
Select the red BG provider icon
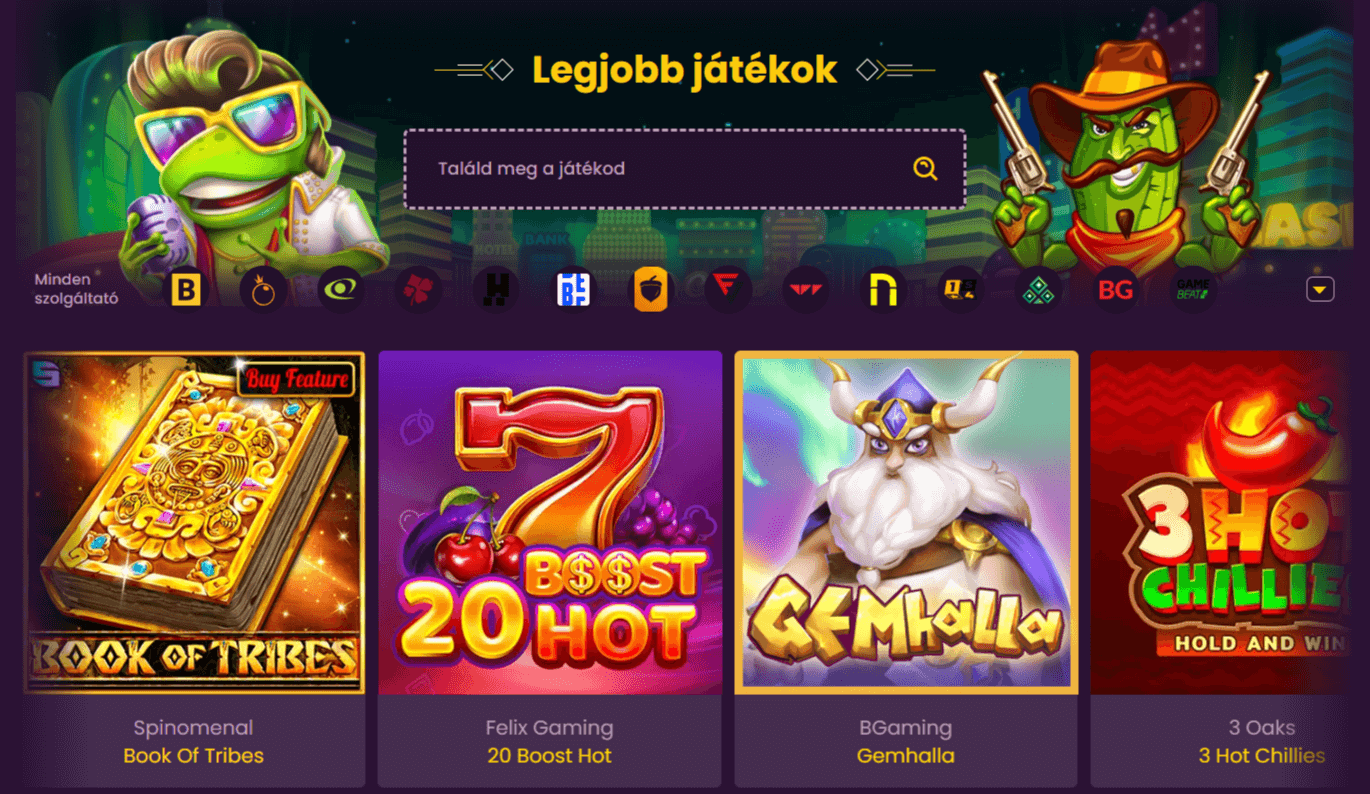[1115, 290]
